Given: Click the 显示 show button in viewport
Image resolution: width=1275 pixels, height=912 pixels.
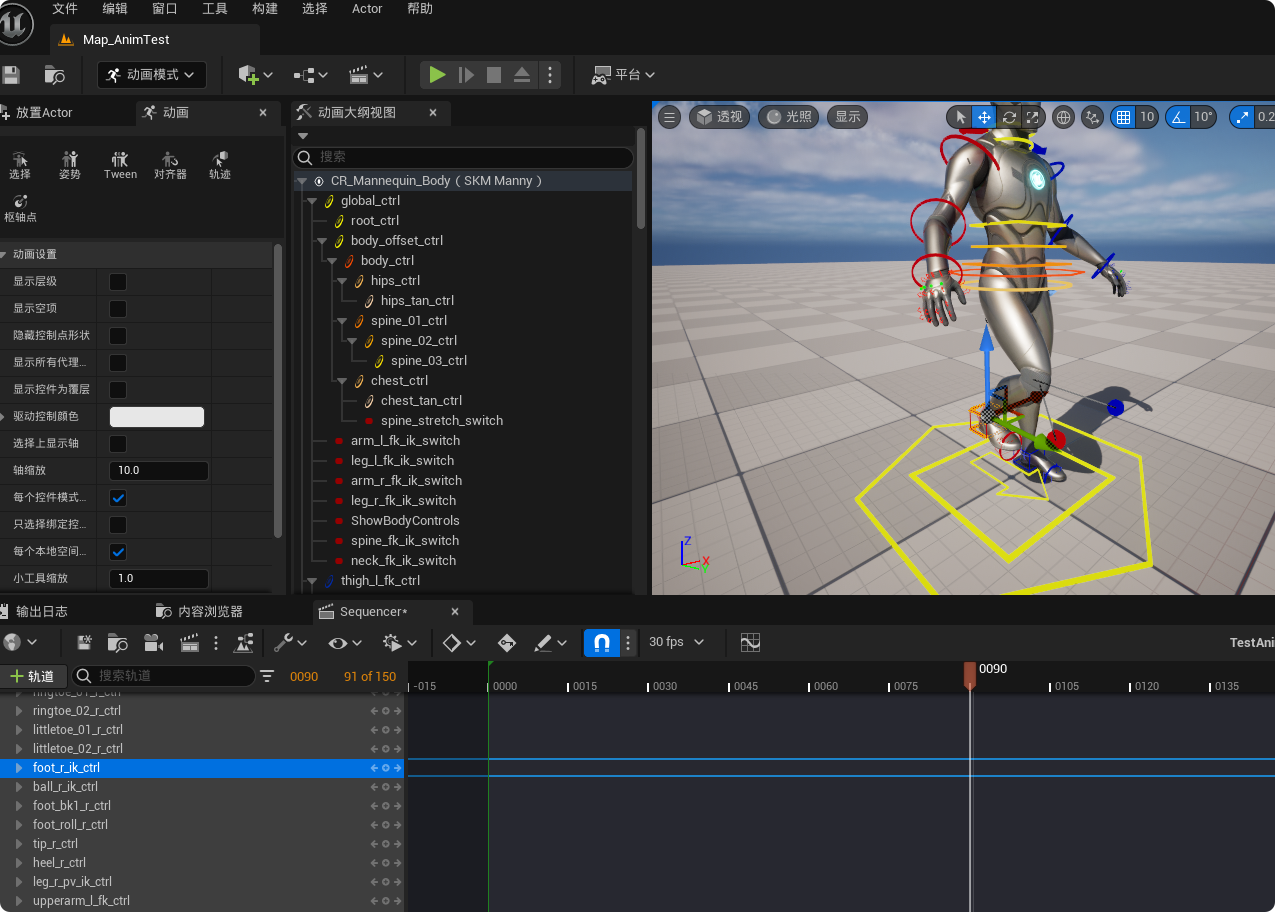Looking at the screenshot, I should (x=848, y=117).
